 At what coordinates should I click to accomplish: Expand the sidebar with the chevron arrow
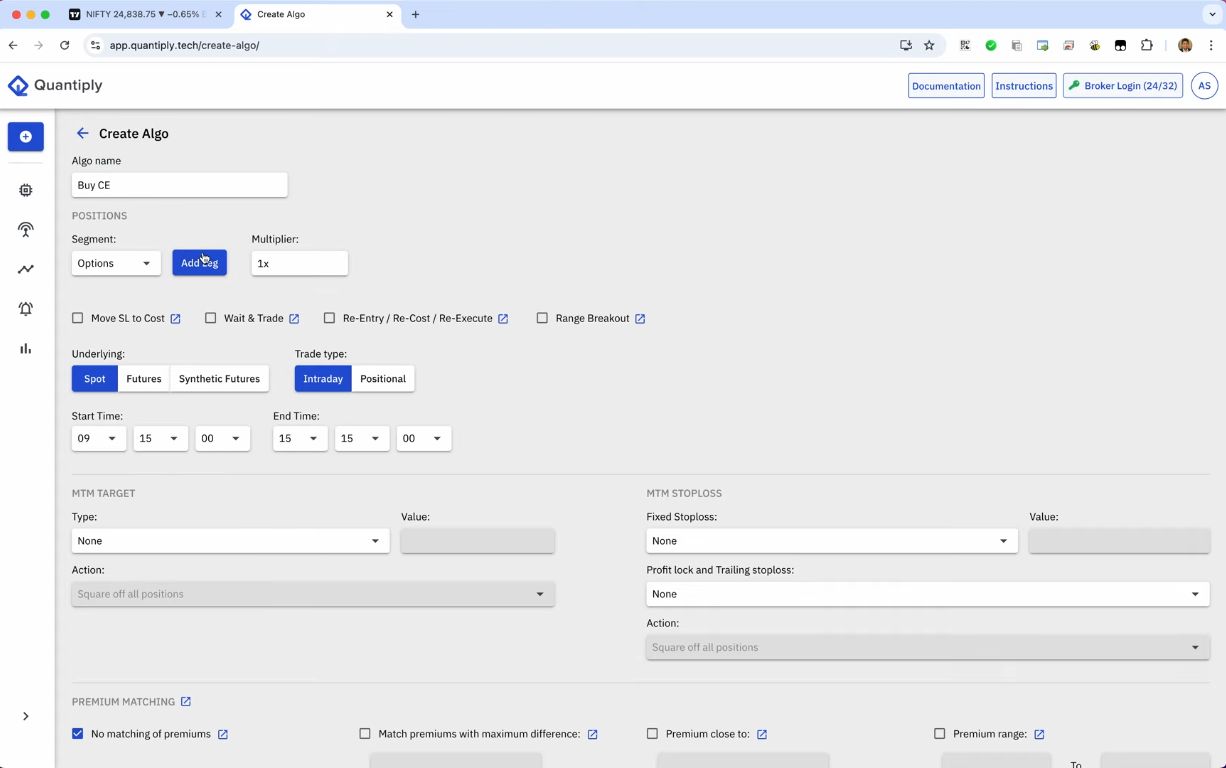click(x=26, y=716)
